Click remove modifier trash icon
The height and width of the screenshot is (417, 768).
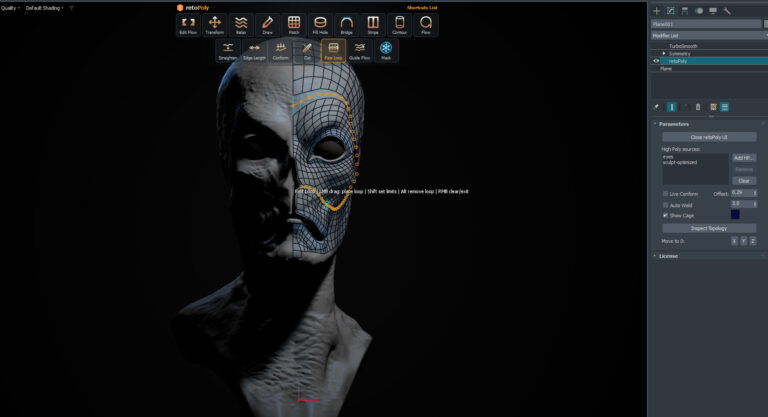[x=698, y=107]
